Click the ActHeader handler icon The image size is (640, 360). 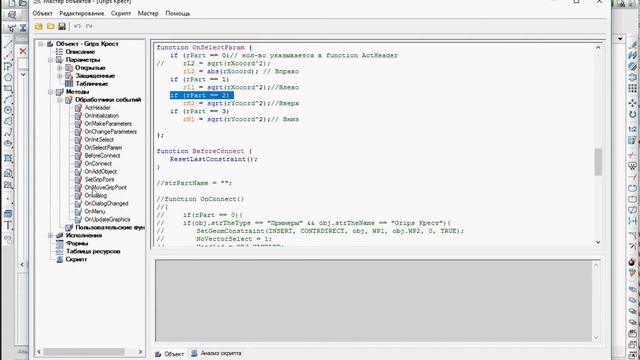pyautogui.click(x=78, y=108)
